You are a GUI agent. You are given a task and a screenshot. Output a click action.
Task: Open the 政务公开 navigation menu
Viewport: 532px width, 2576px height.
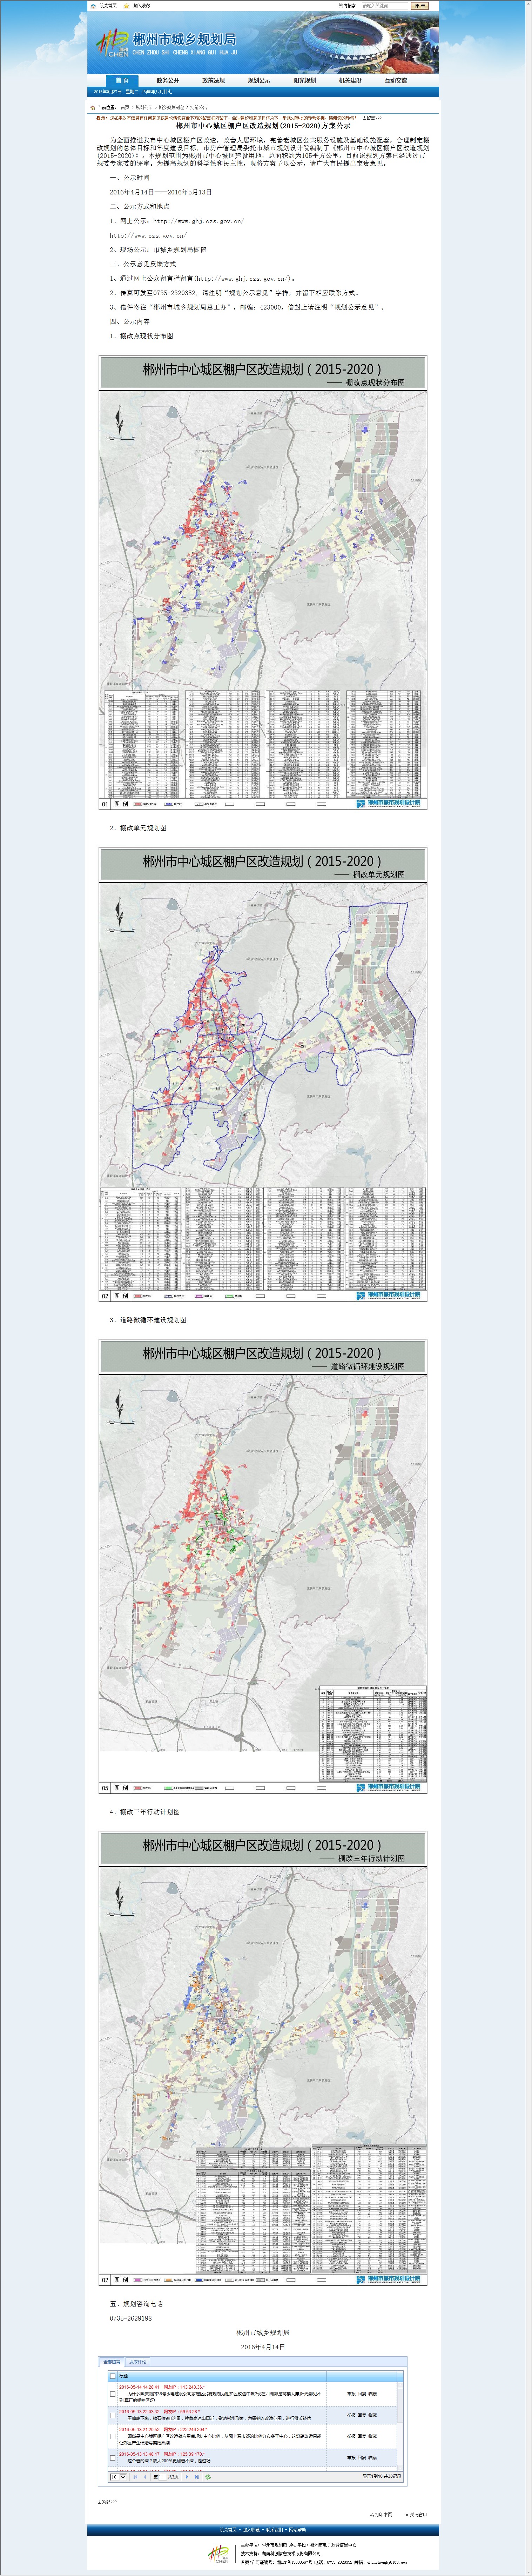tap(168, 80)
